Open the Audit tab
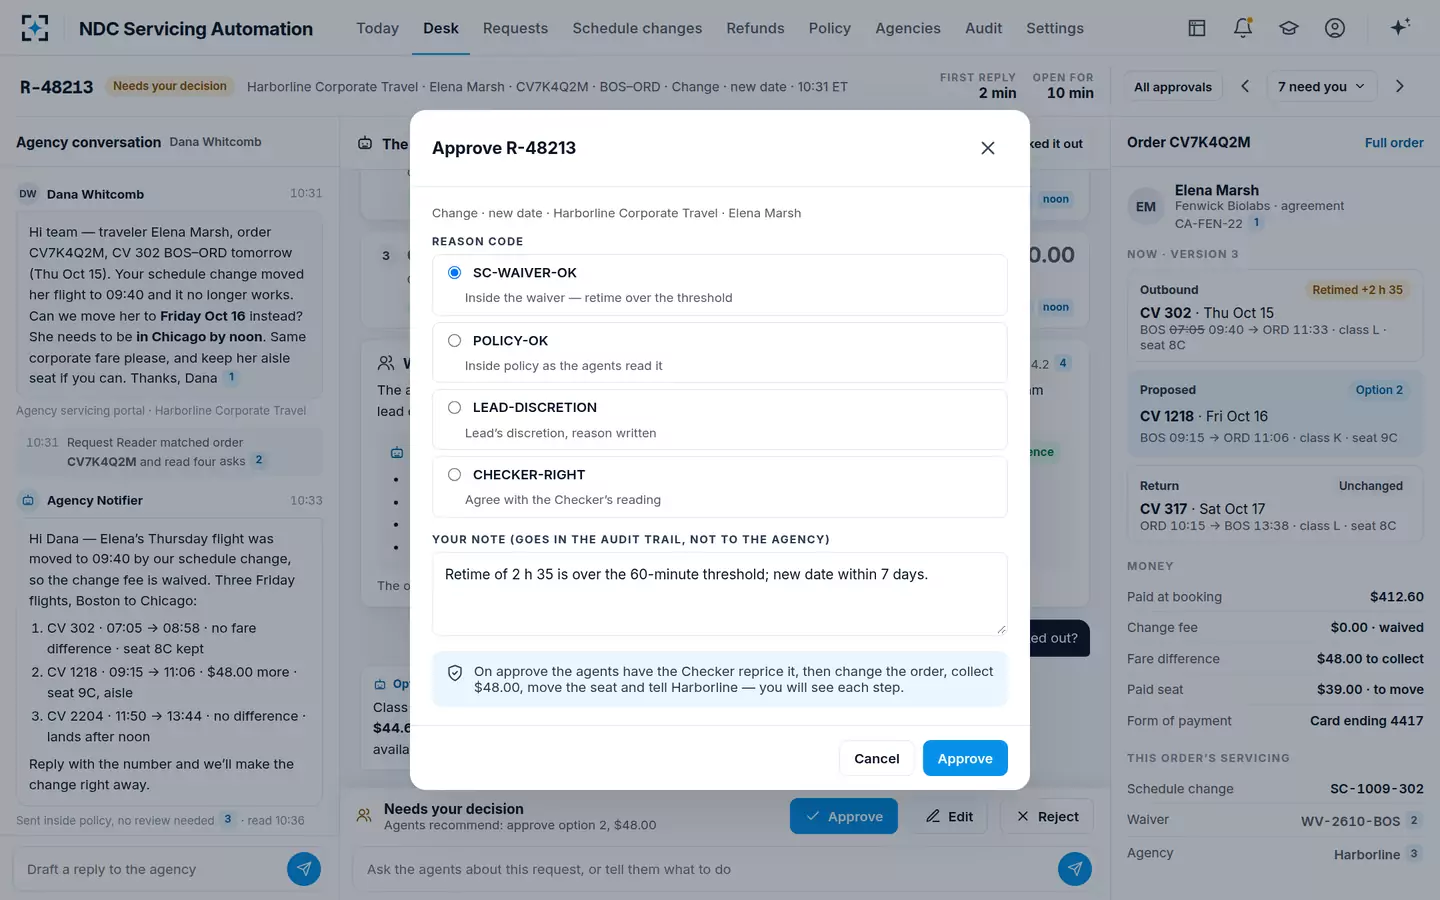Image resolution: width=1440 pixels, height=900 pixels. pyautogui.click(x=983, y=28)
